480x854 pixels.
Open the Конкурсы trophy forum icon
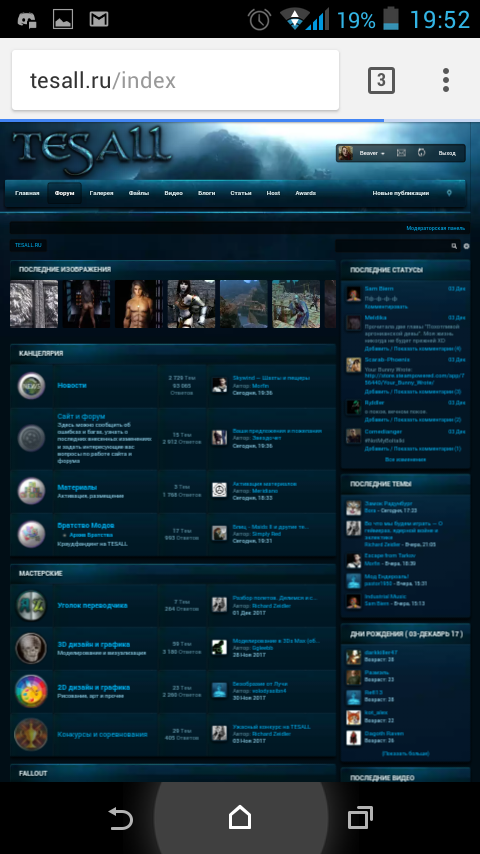(31, 734)
